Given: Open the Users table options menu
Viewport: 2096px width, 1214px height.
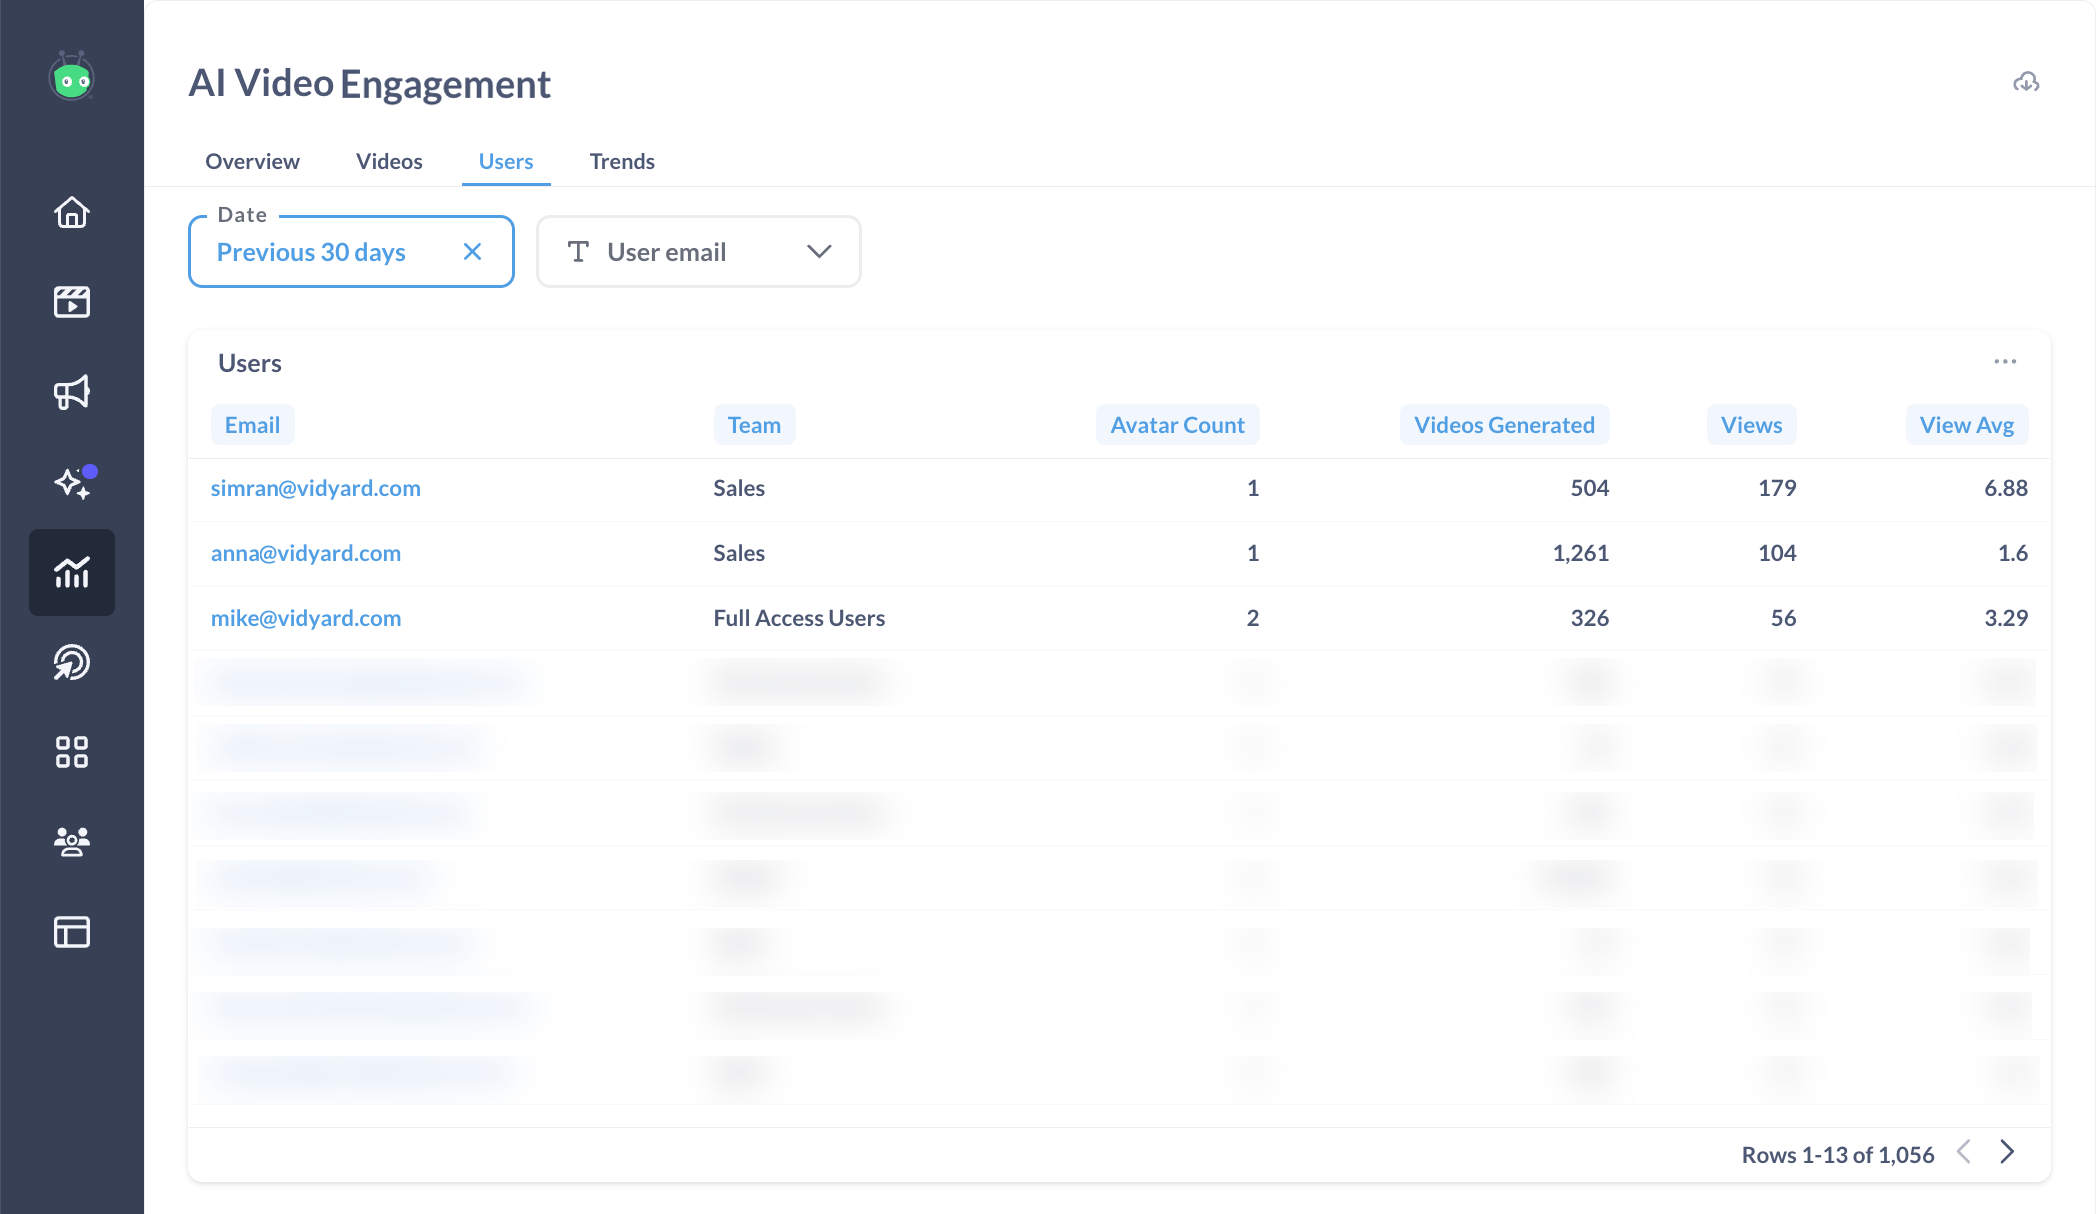Looking at the screenshot, I should (x=2005, y=362).
